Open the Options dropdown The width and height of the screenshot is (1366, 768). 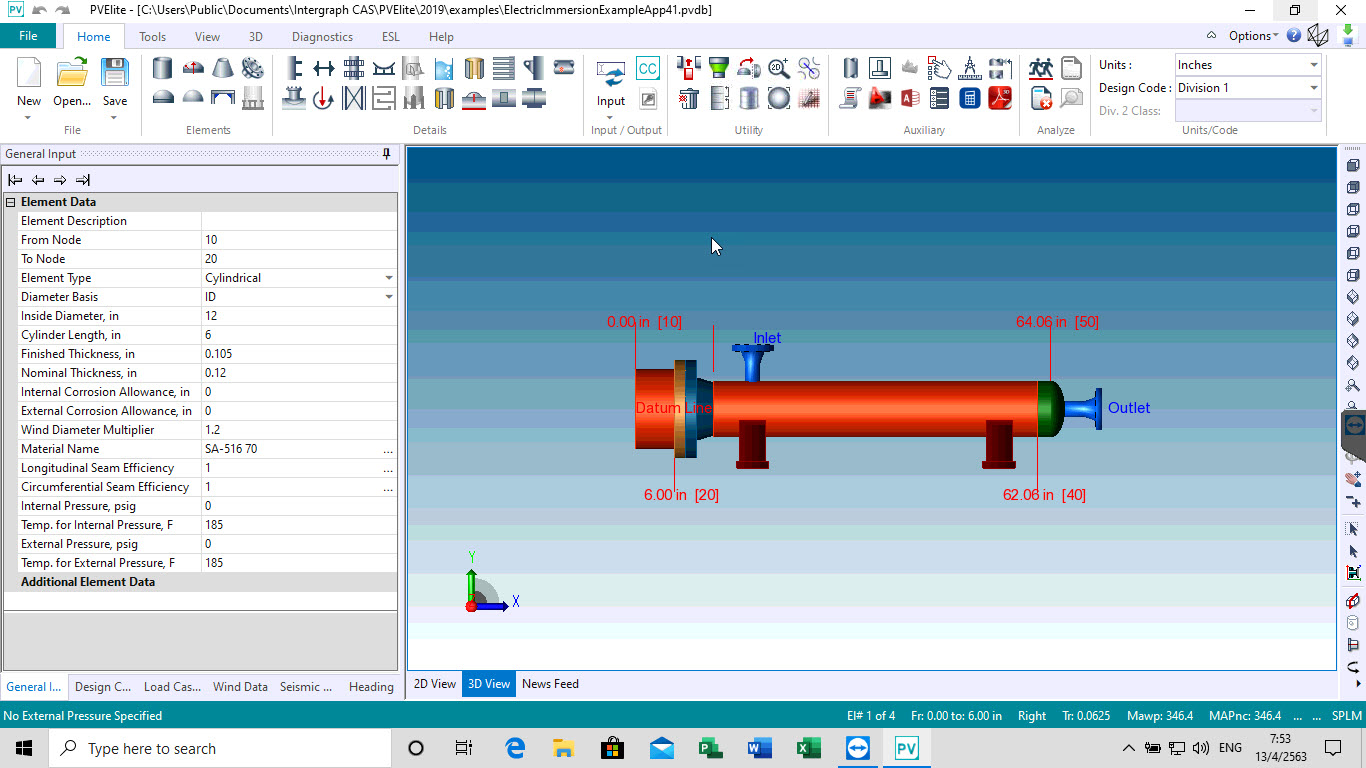click(x=1253, y=36)
